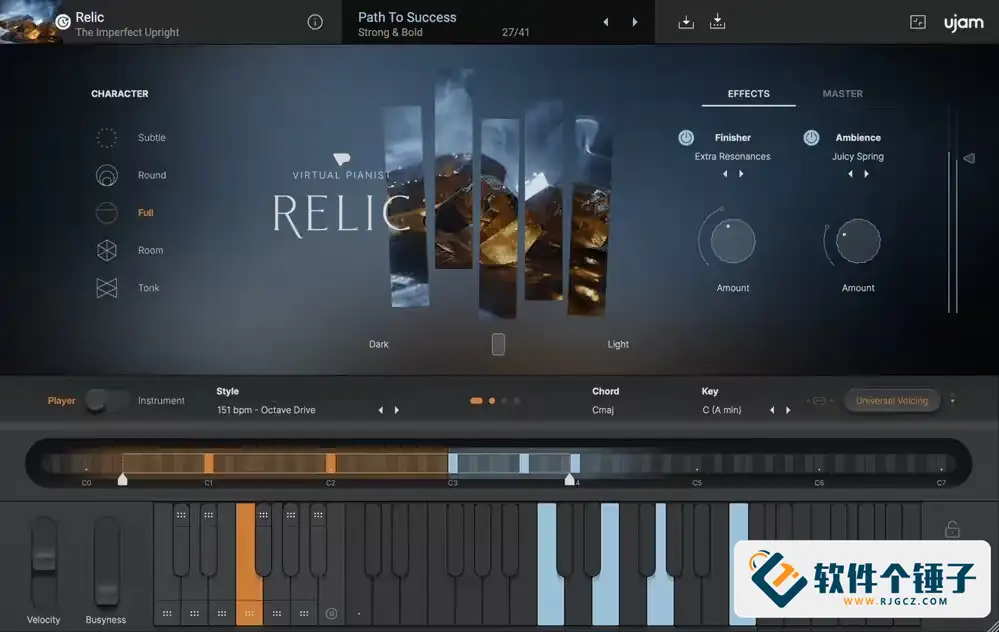Click the Velocity slider
This screenshot has height=632, width=999.
[x=43, y=562]
